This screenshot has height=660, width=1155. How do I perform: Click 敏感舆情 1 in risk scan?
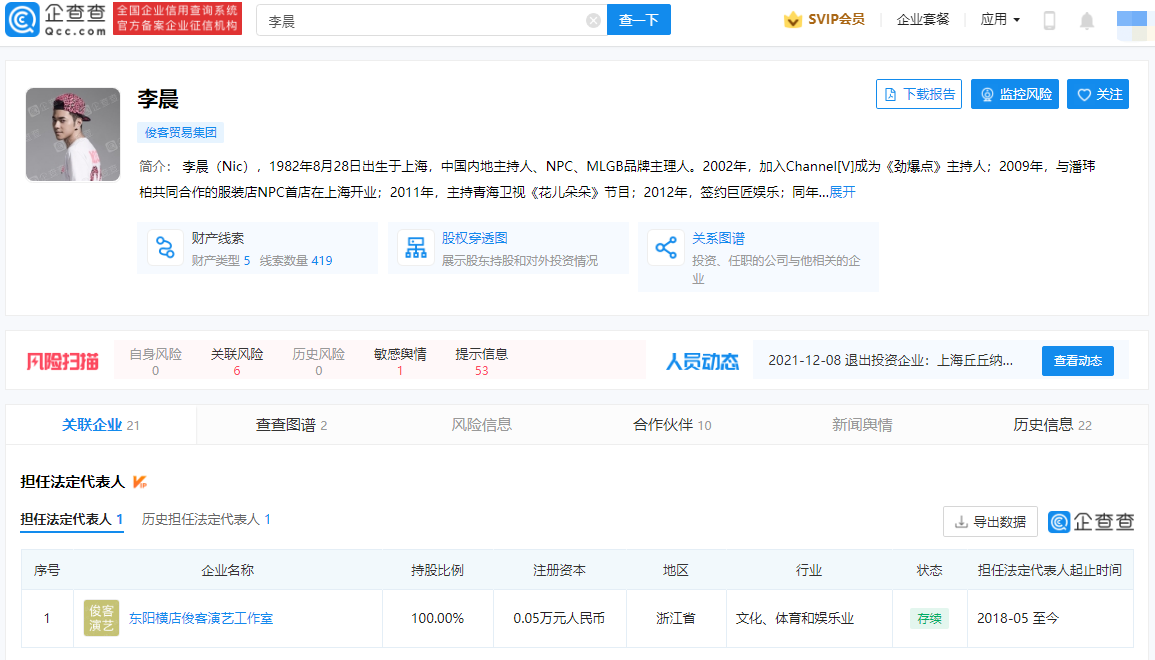tap(400, 362)
